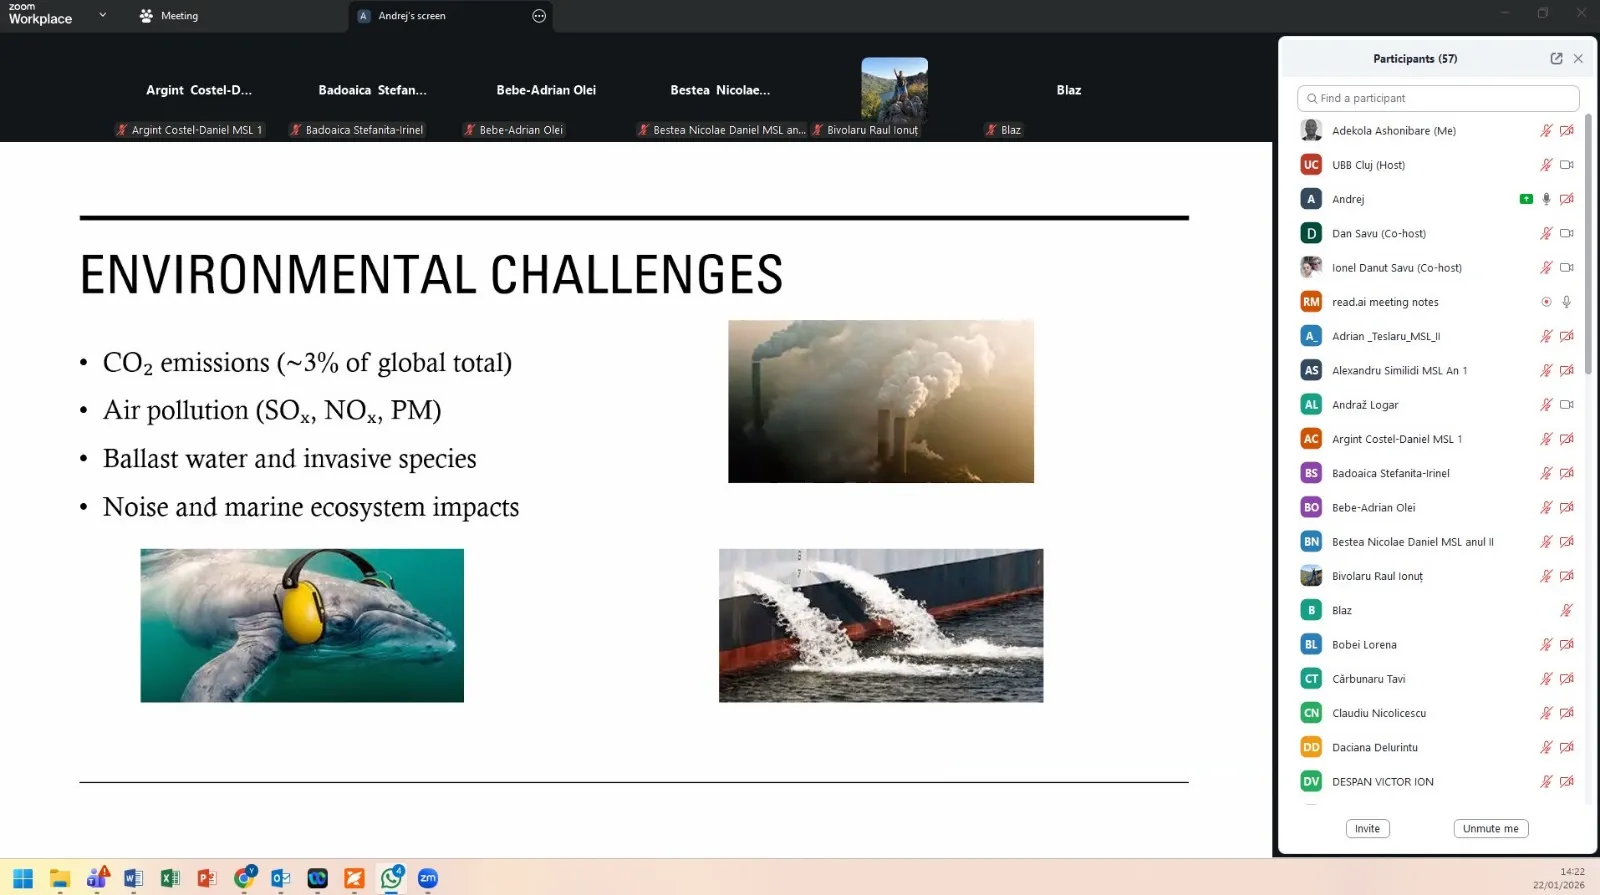This screenshot has width=1600, height=895.
Task: Open the Excel icon in the taskbar
Action: (170, 878)
